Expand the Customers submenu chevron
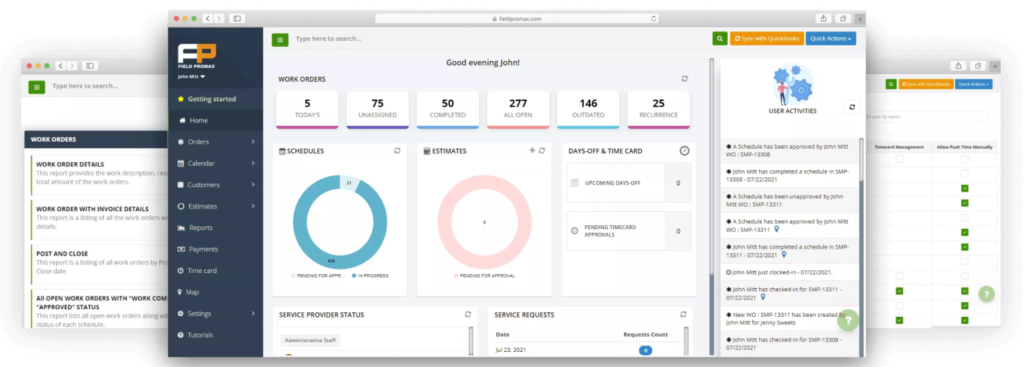The height and width of the screenshot is (367, 1024). tap(253, 185)
